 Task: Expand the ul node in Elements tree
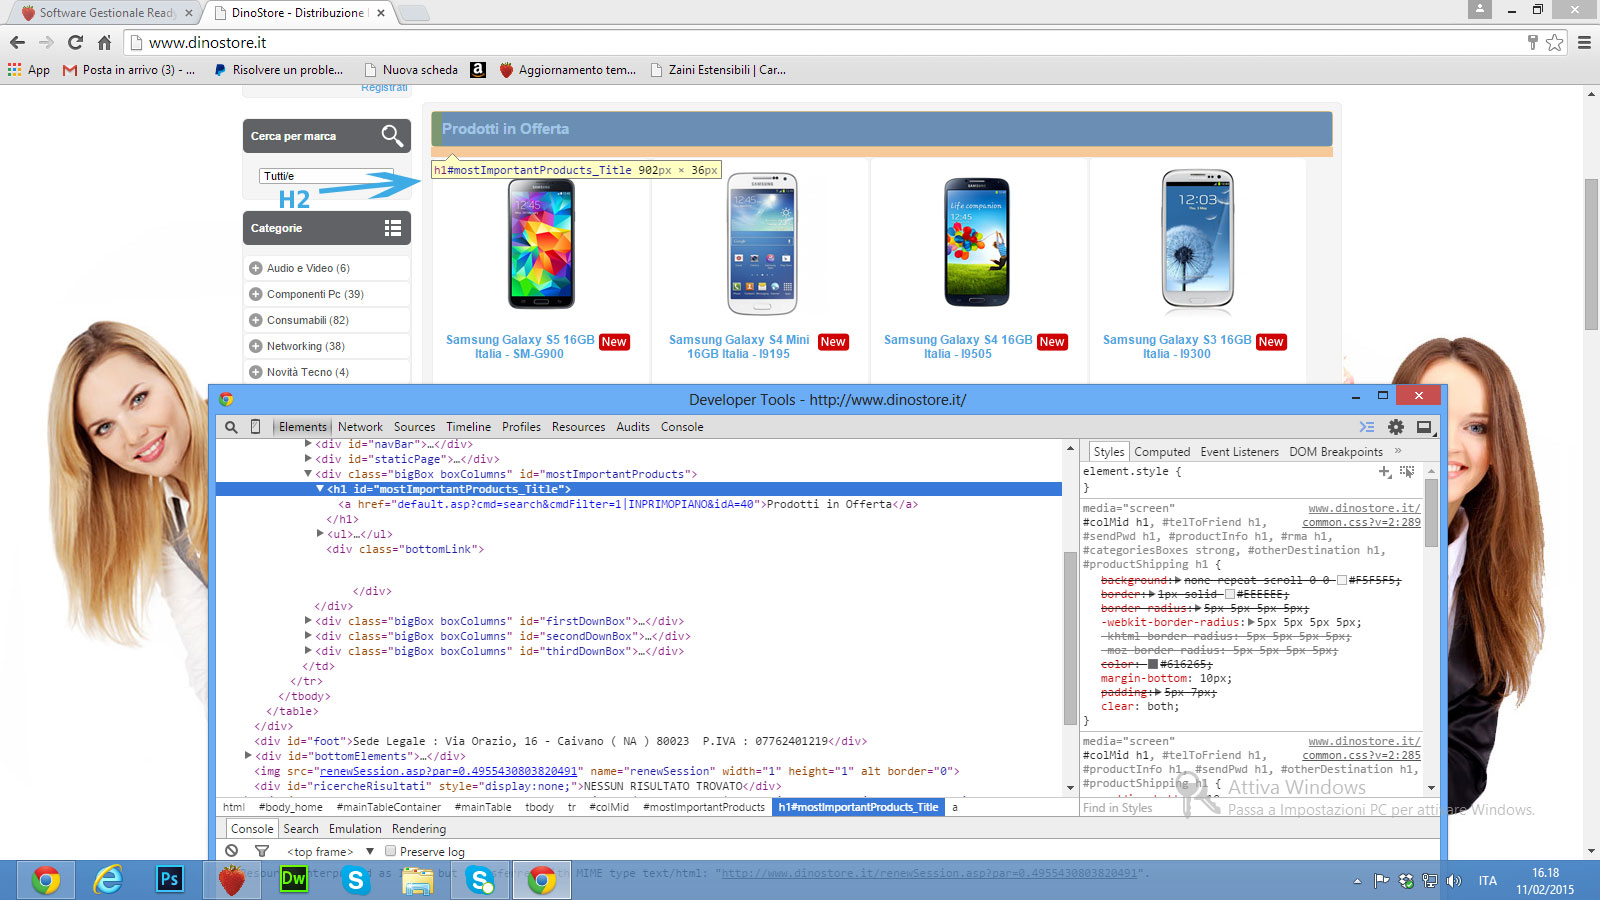320,534
